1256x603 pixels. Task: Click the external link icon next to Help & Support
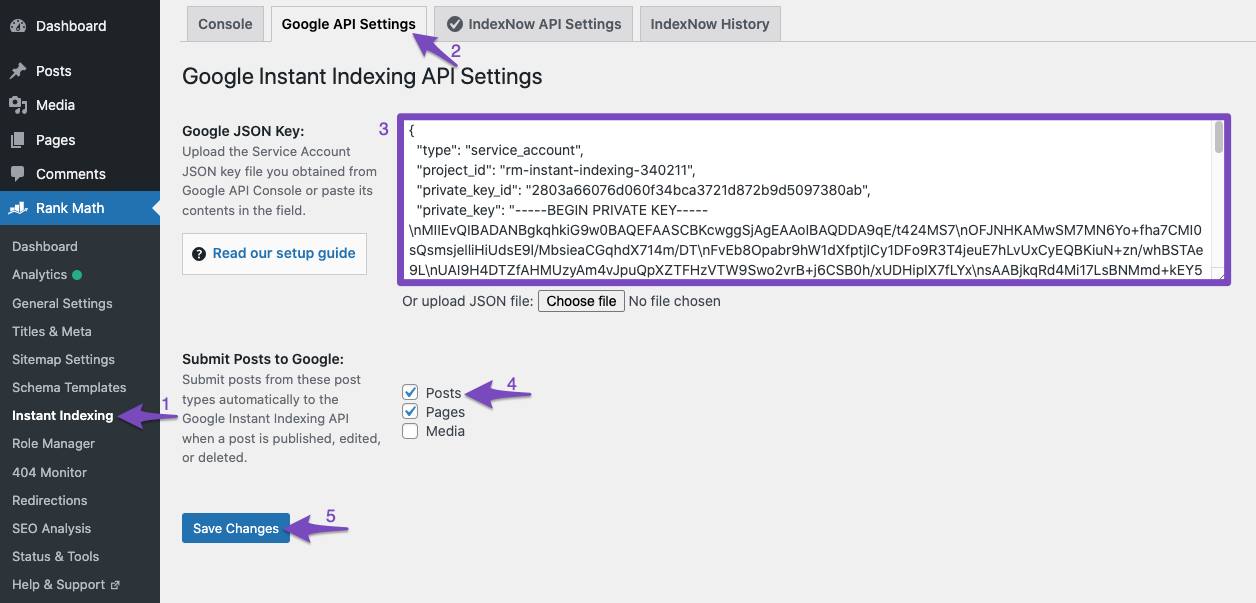[117, 584]
